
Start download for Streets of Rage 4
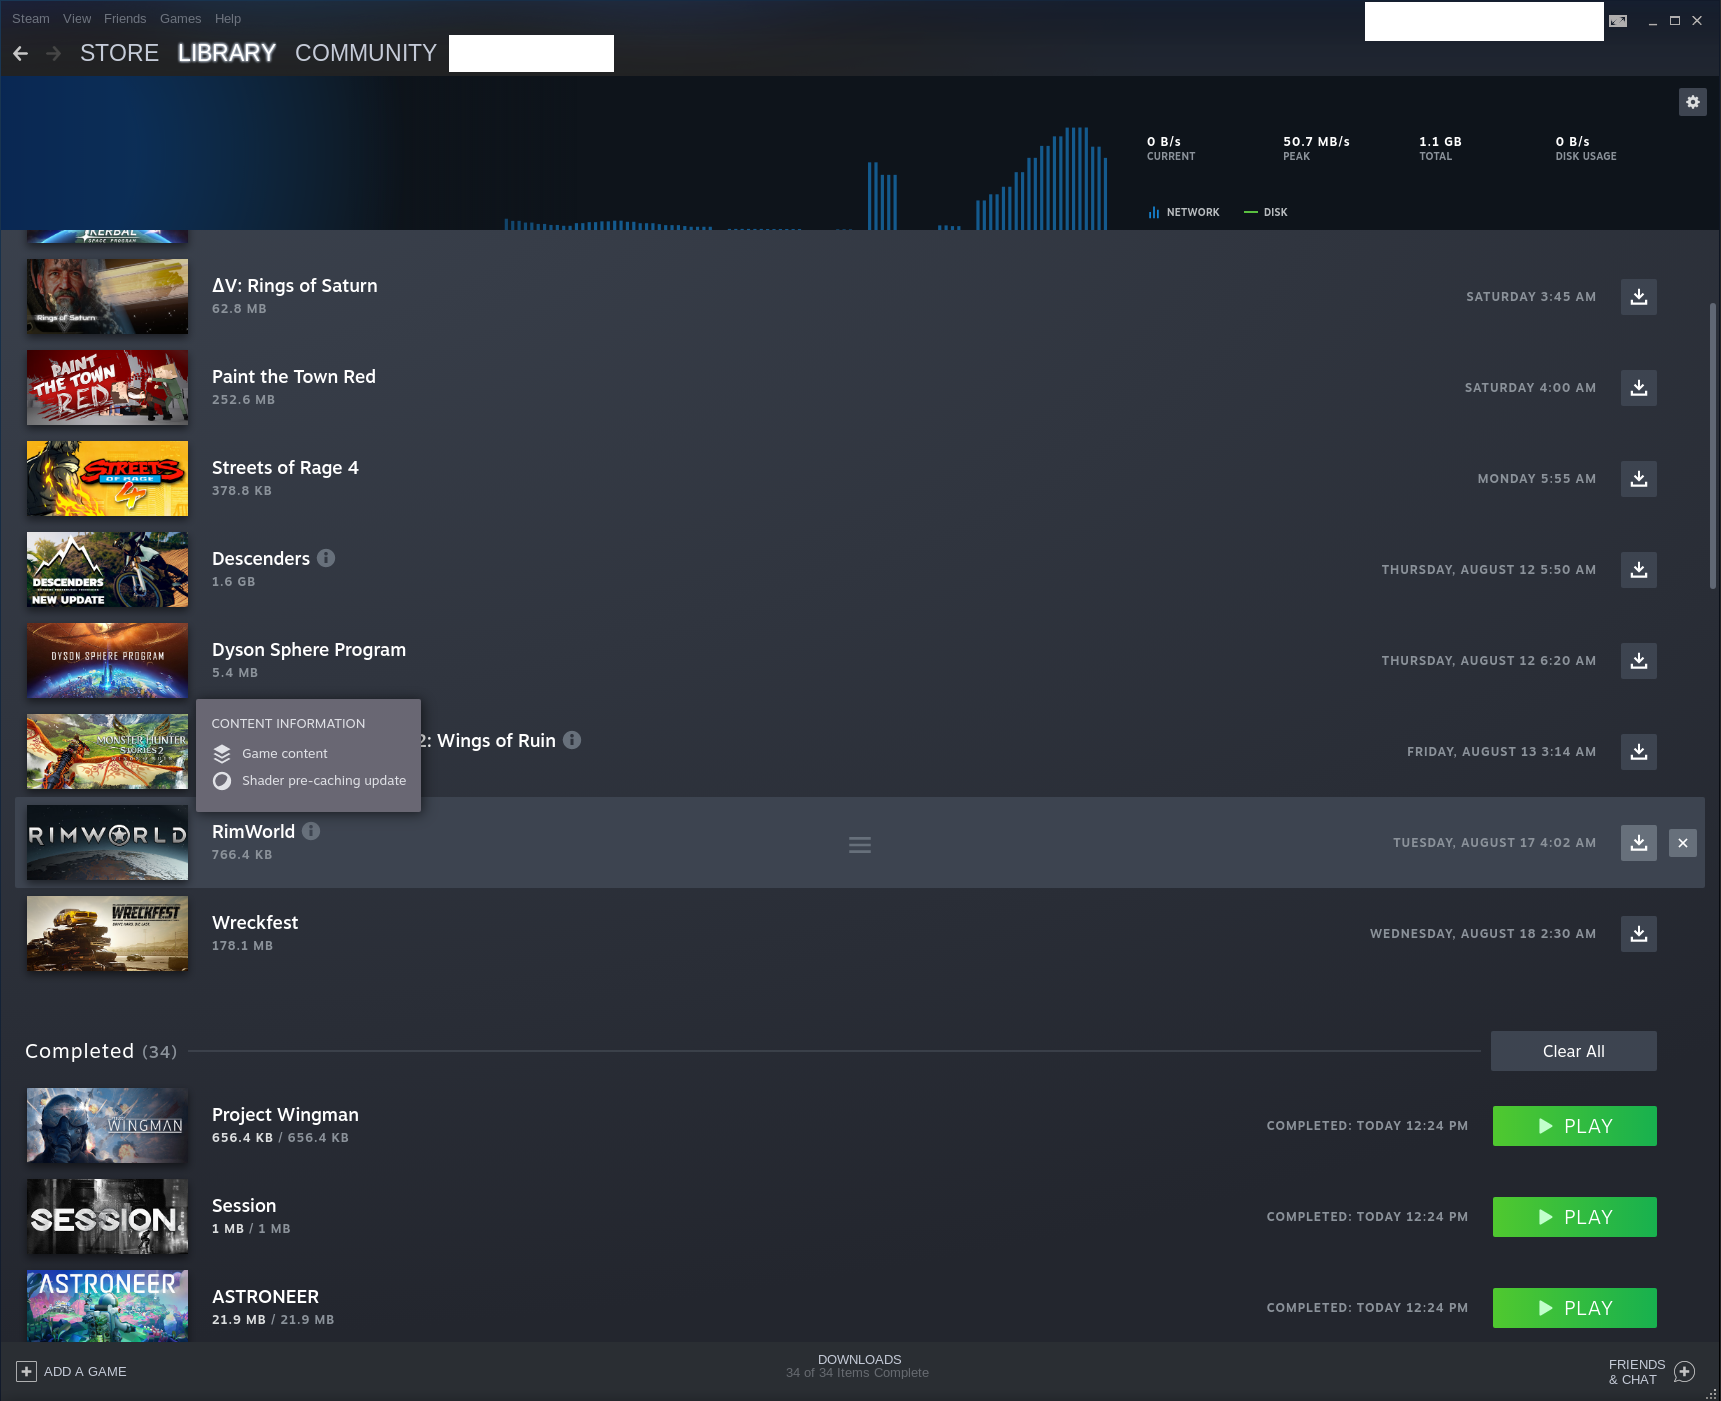[1638, 479]
